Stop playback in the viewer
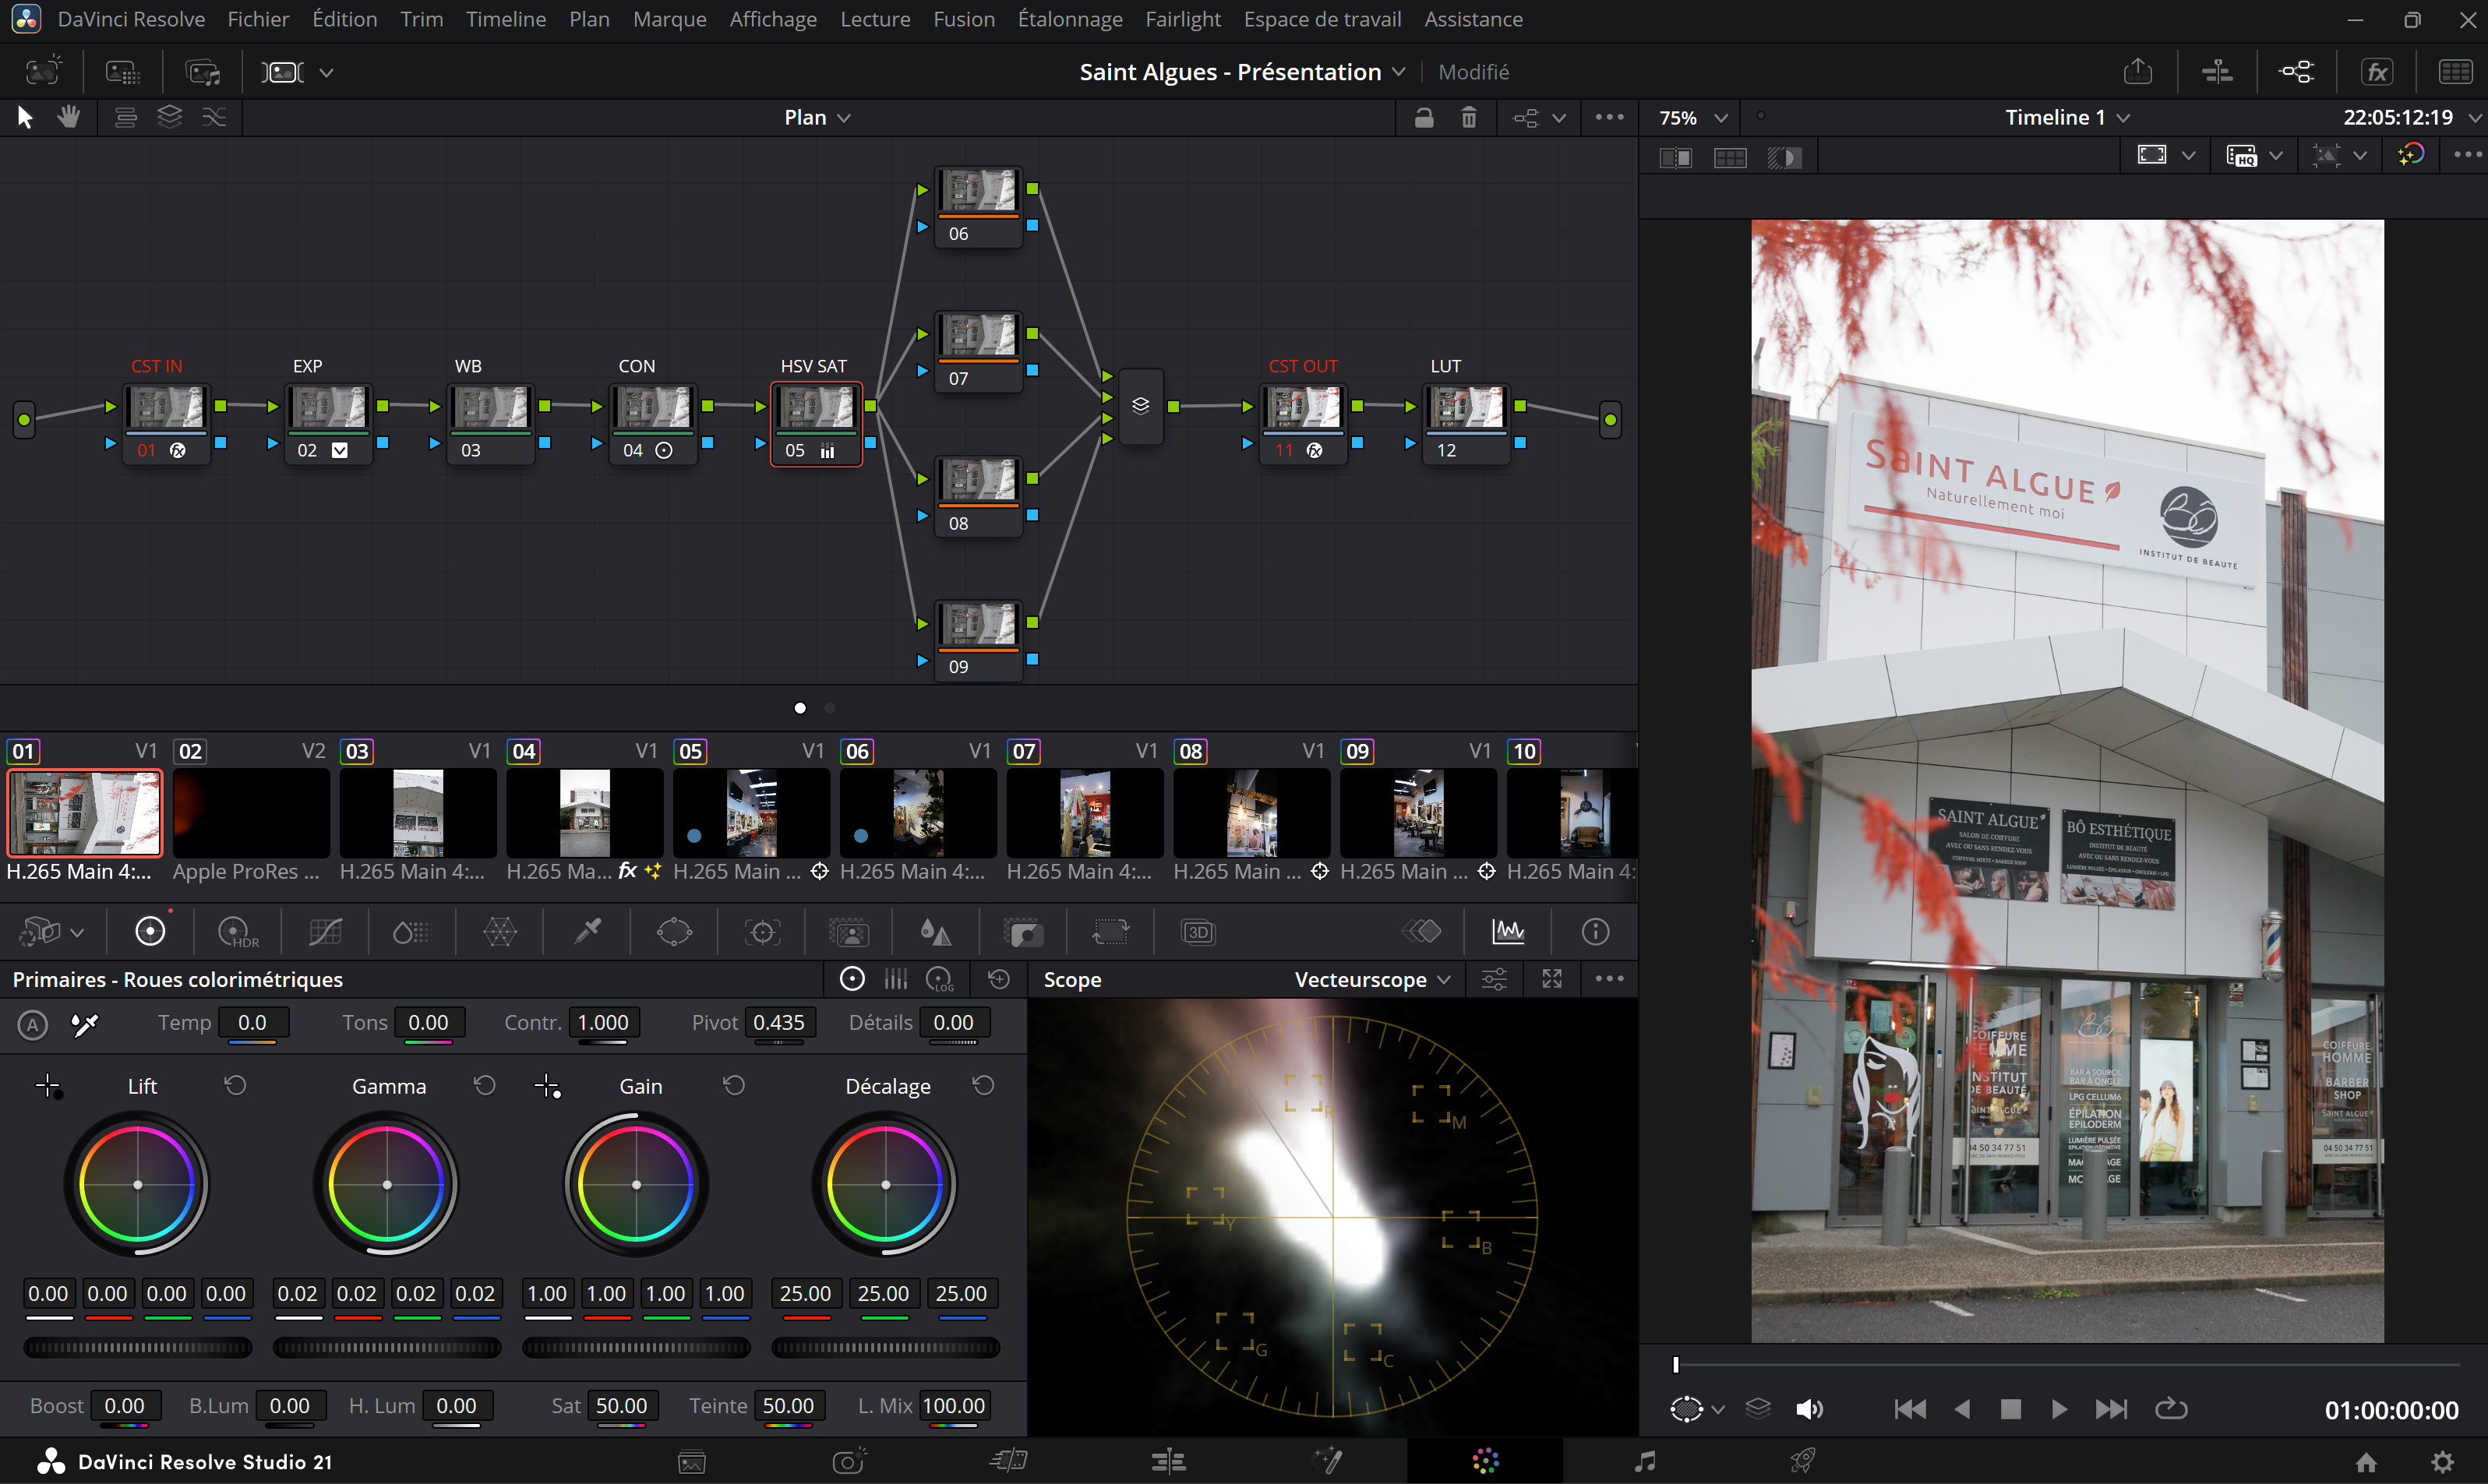This screenshot has width=2488, height=1484. coord(2011,1409)
